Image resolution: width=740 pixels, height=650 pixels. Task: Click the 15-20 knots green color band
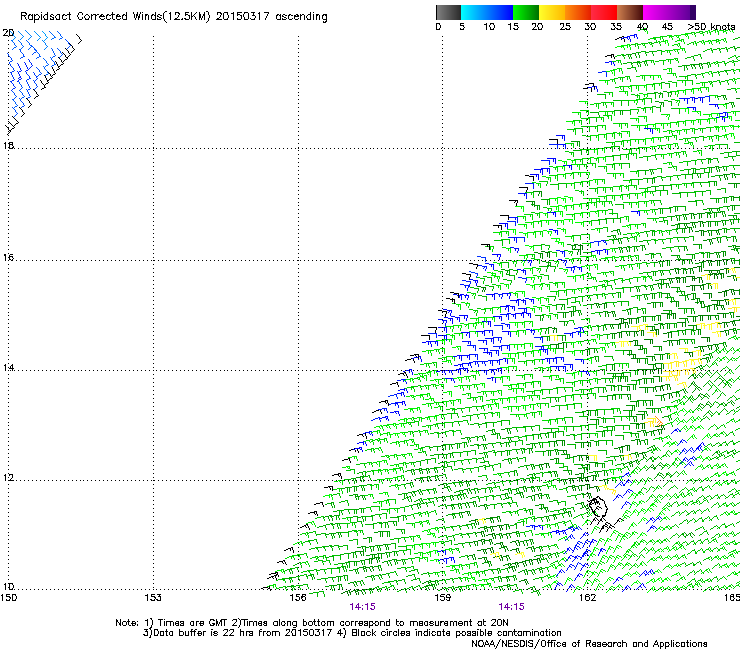point(526,12)
